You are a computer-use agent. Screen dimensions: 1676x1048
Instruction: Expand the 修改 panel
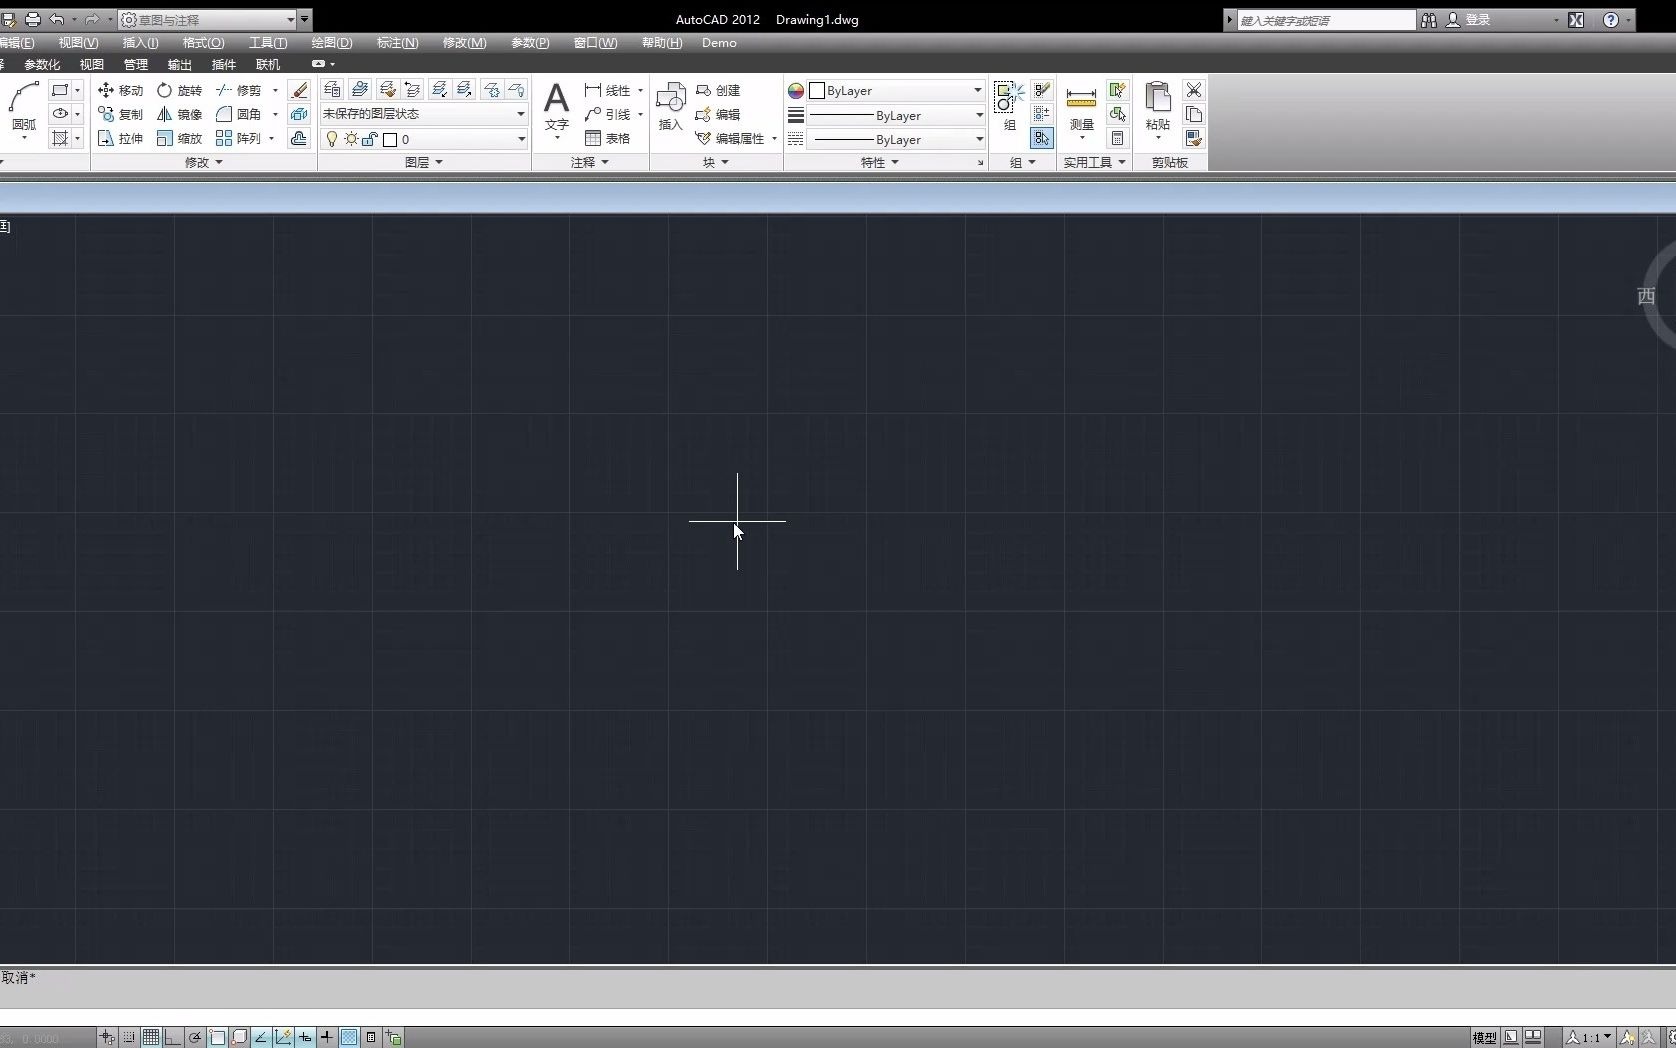pyautogui.click(x=203, y=162)
